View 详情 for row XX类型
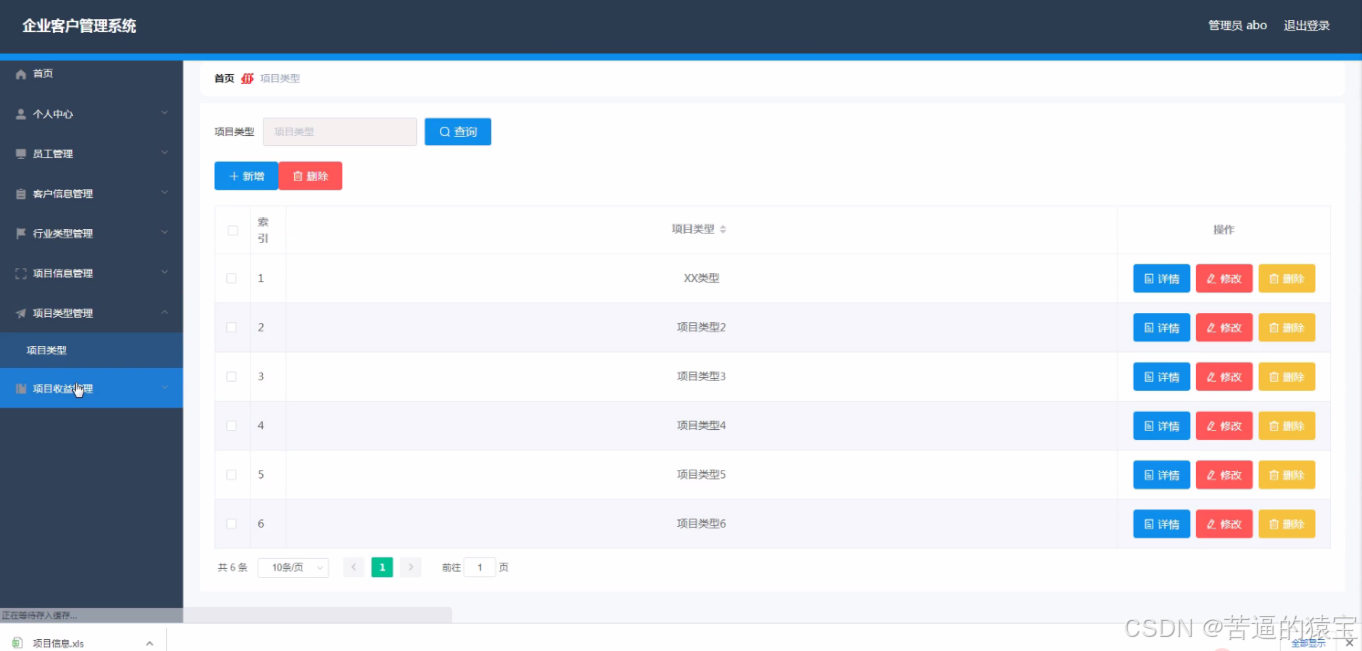The width and height of the screenshot is (1362, 651). coord(1161,278)
